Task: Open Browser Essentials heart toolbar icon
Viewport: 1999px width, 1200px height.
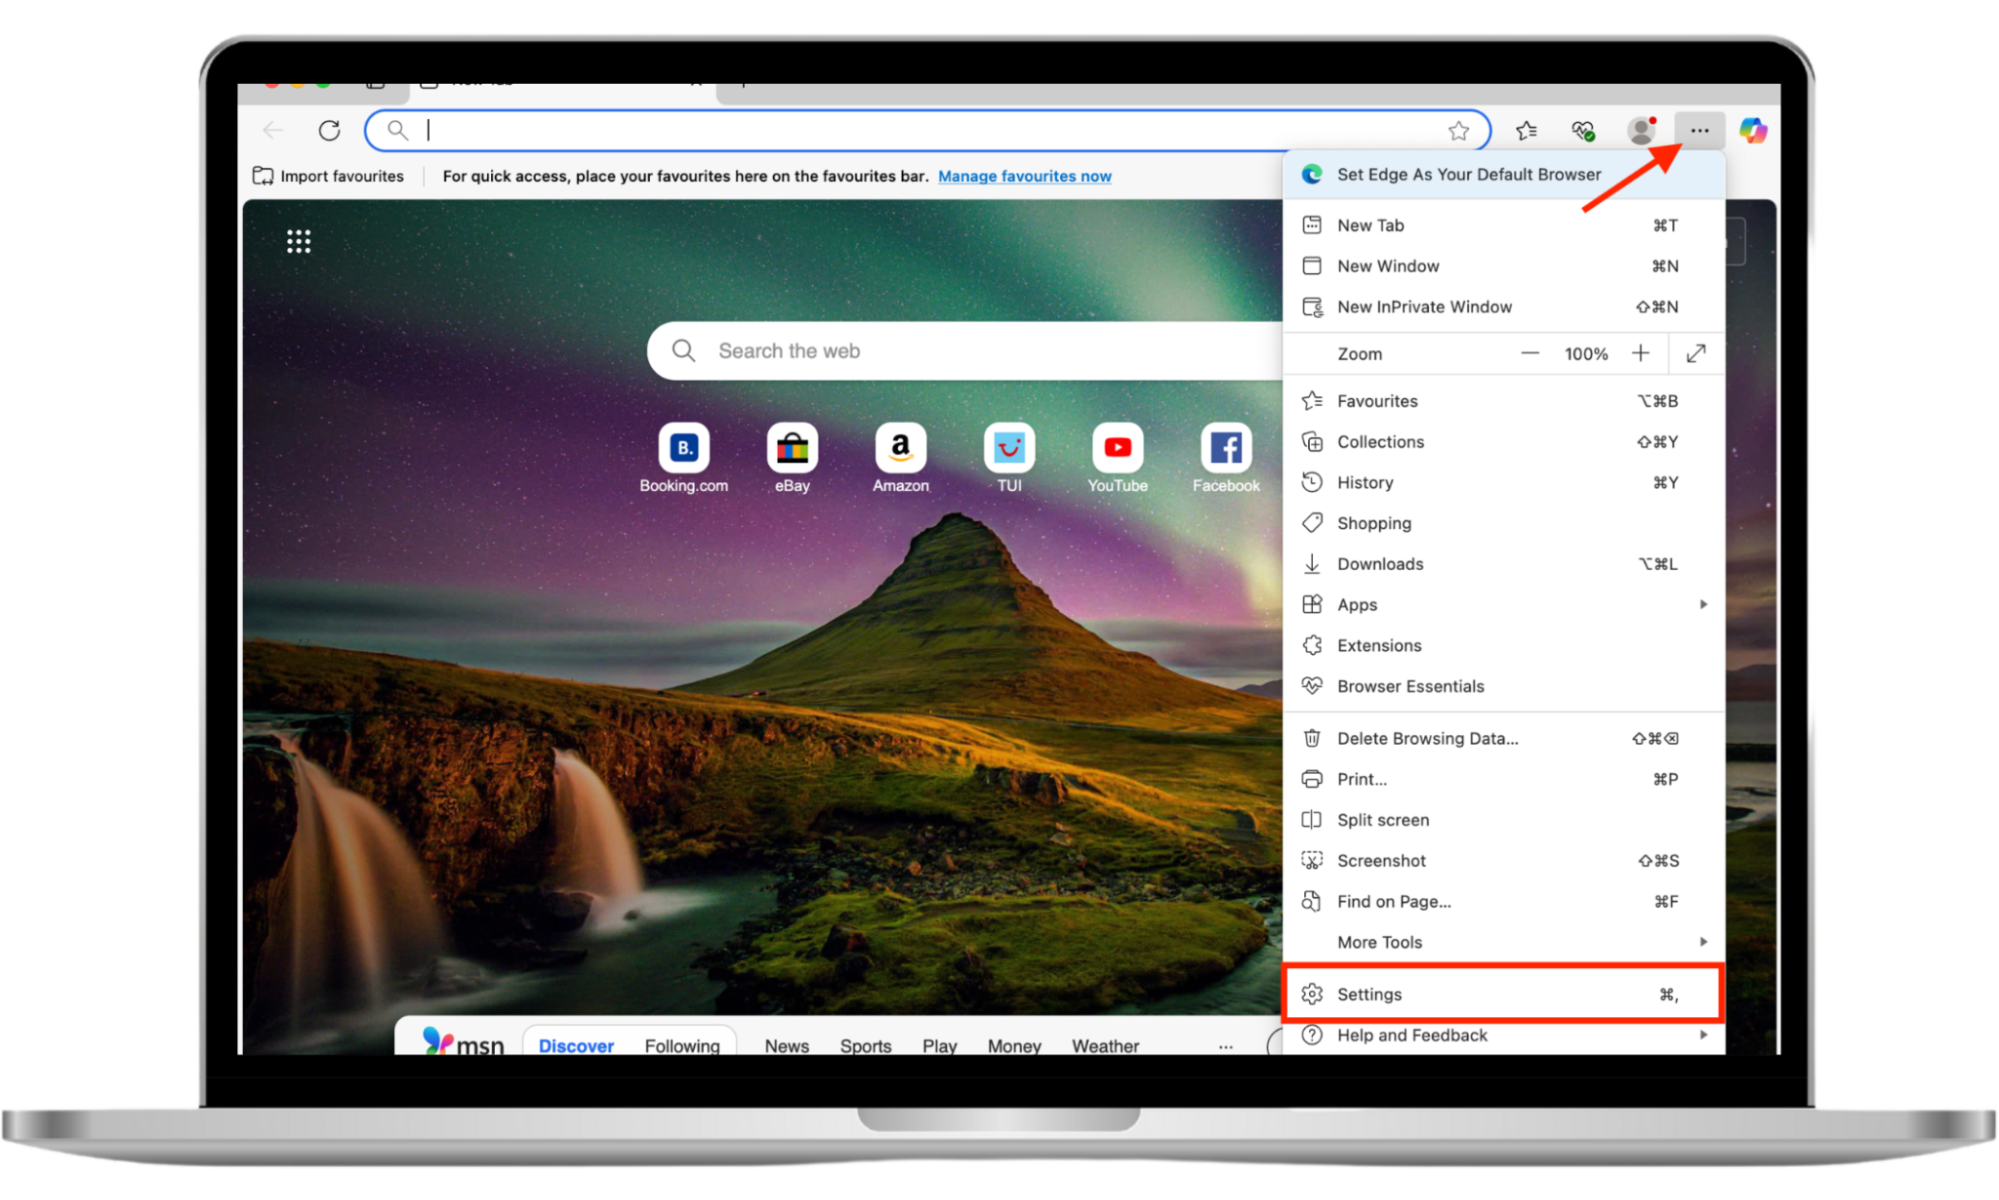Action: 1582,130
